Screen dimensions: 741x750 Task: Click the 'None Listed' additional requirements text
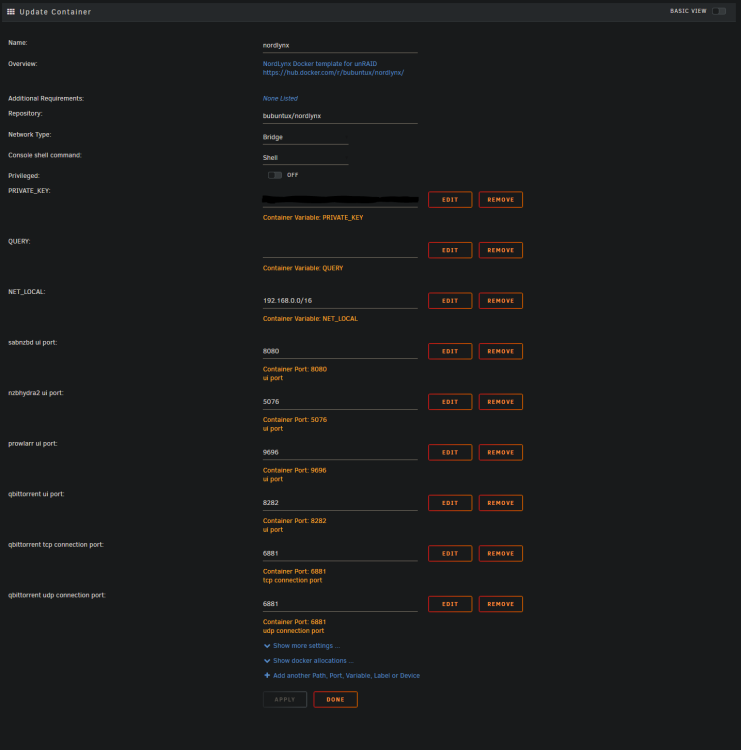tap(280, 99)
